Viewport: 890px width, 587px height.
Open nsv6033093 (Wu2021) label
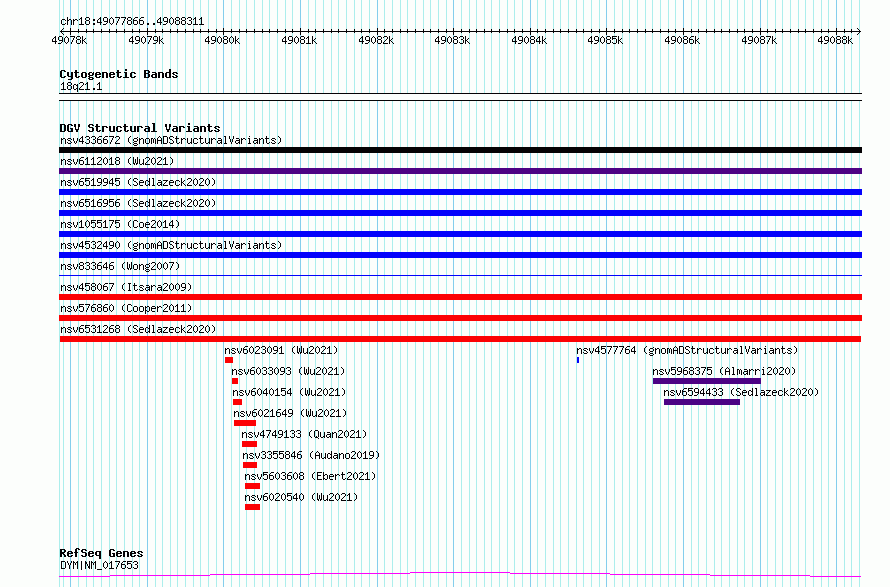tap(288, 371)
